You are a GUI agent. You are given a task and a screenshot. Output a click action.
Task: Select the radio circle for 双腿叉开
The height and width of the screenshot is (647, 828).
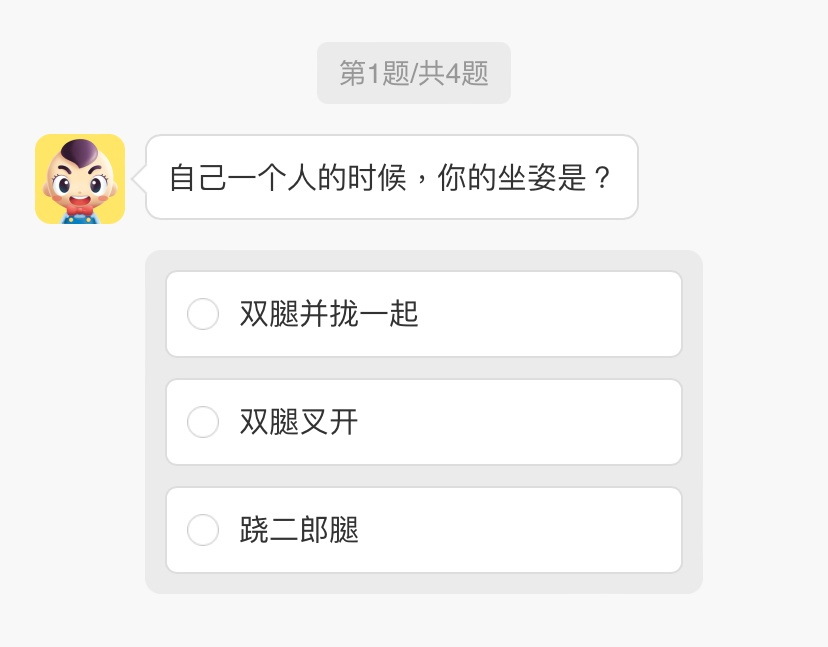[203, 422]
